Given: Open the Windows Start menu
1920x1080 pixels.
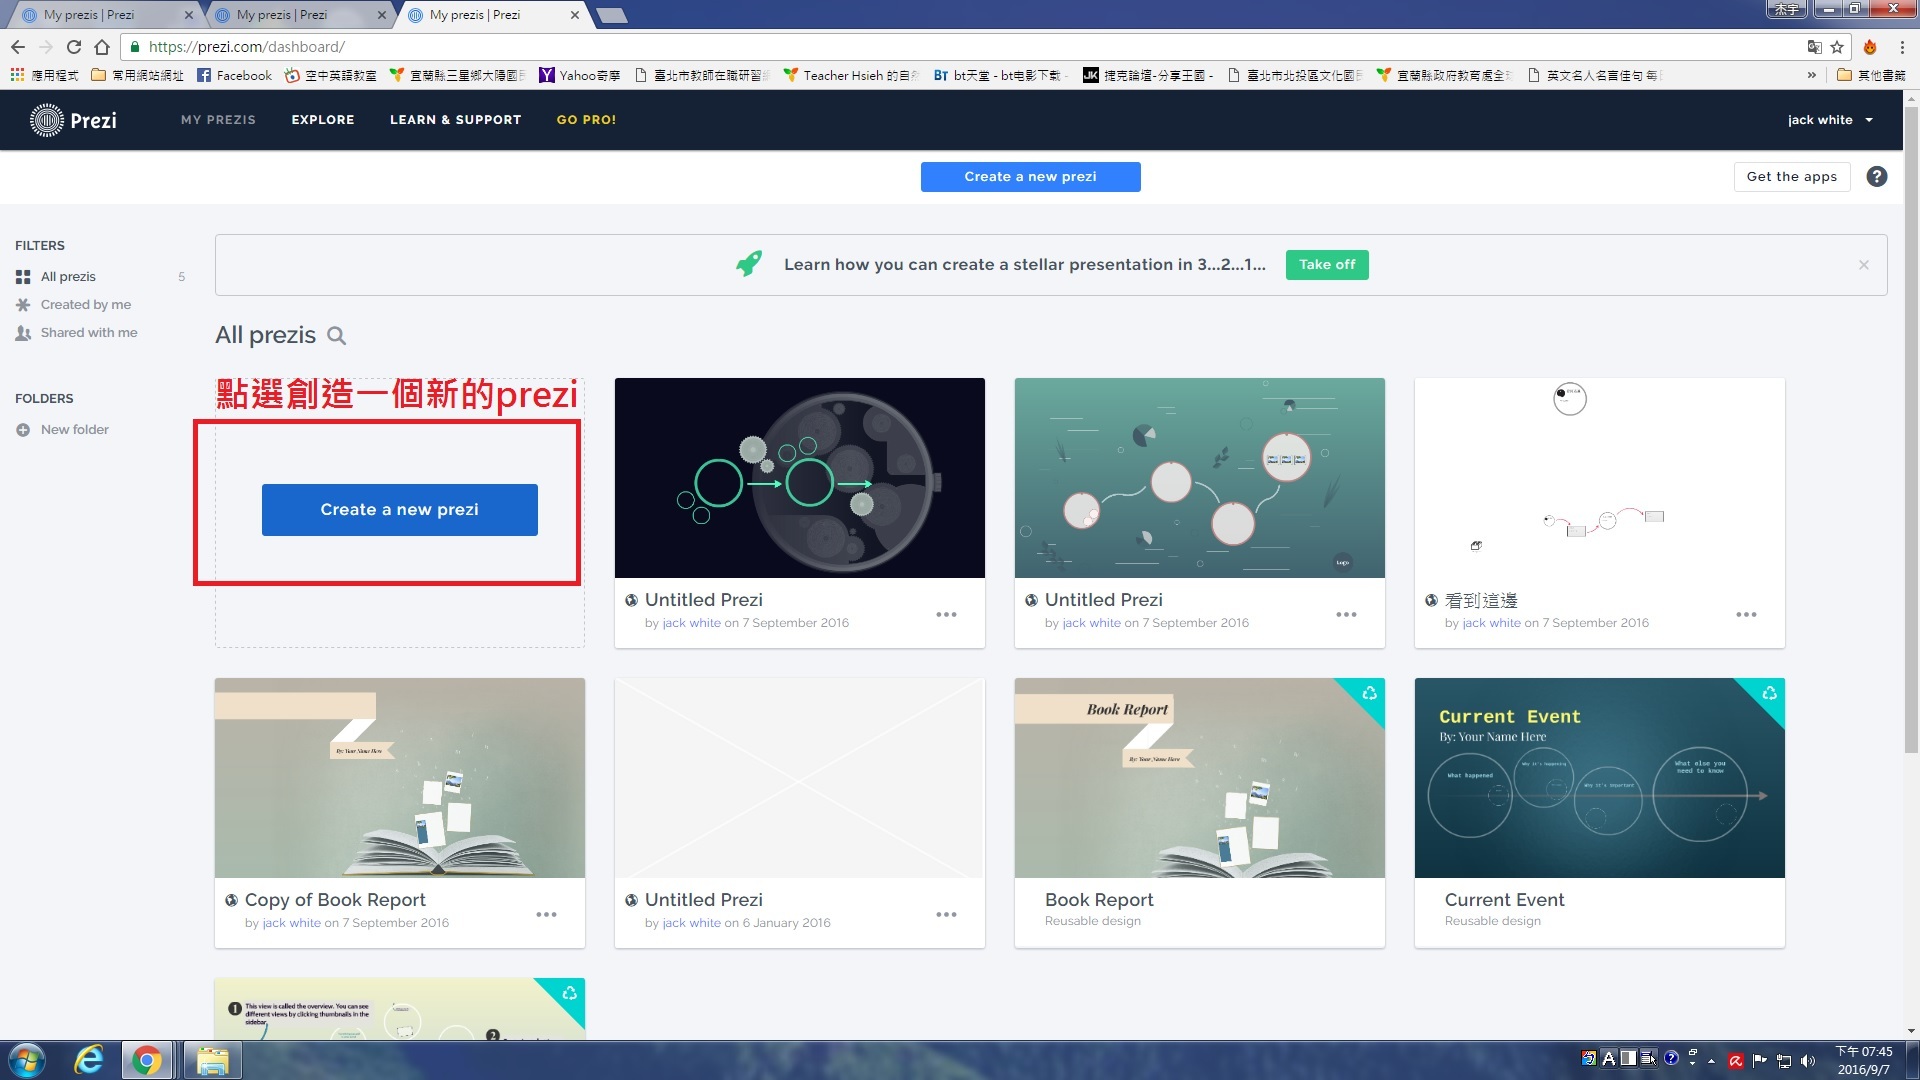Looking at the screenshot, I should click(26, 1060).
